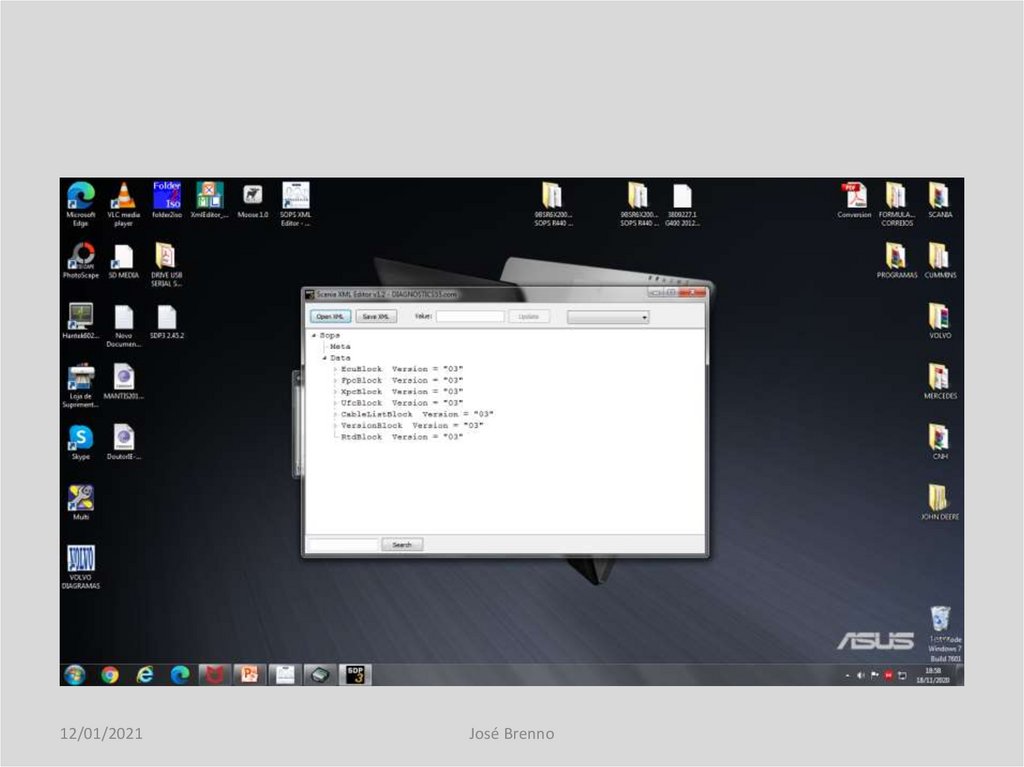Click the taskbar clock showing 18:58
1024x767 pixels.
pyautogui.click(x=933, y=676)
